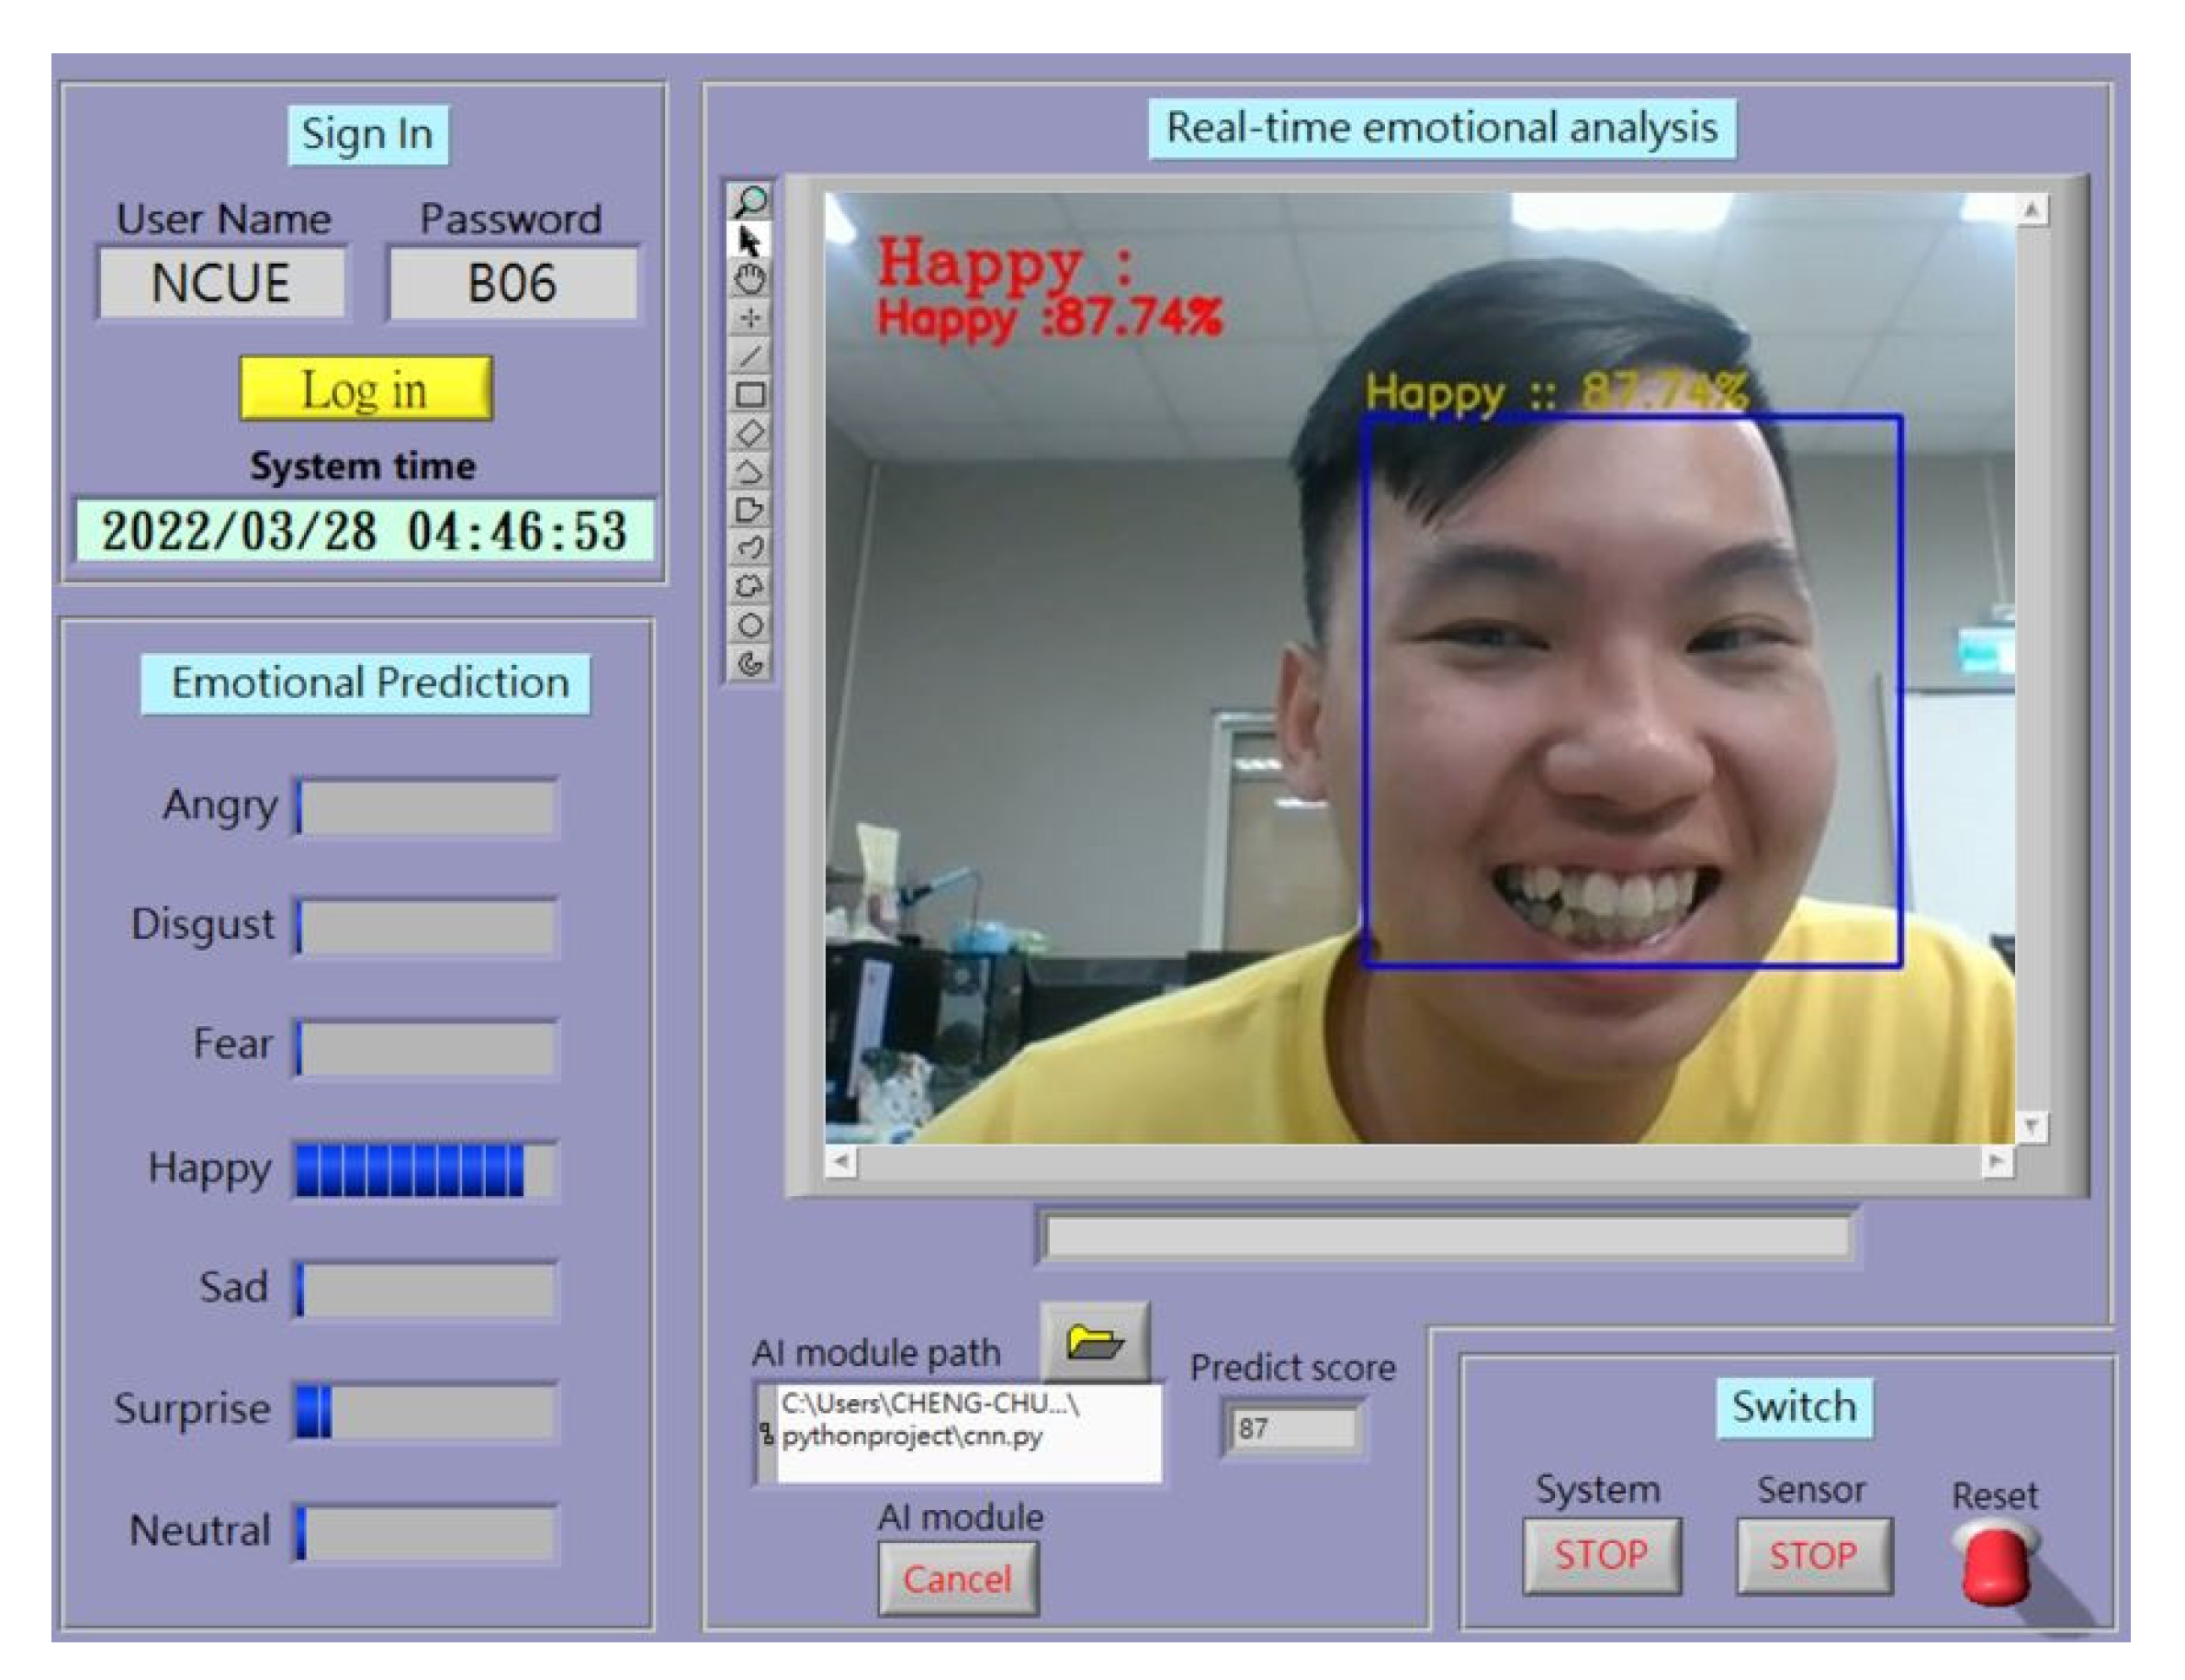Toggle the Sensor STOP switch
This screenshot has height=1680, width=2185.
tap(1813, 1555)
